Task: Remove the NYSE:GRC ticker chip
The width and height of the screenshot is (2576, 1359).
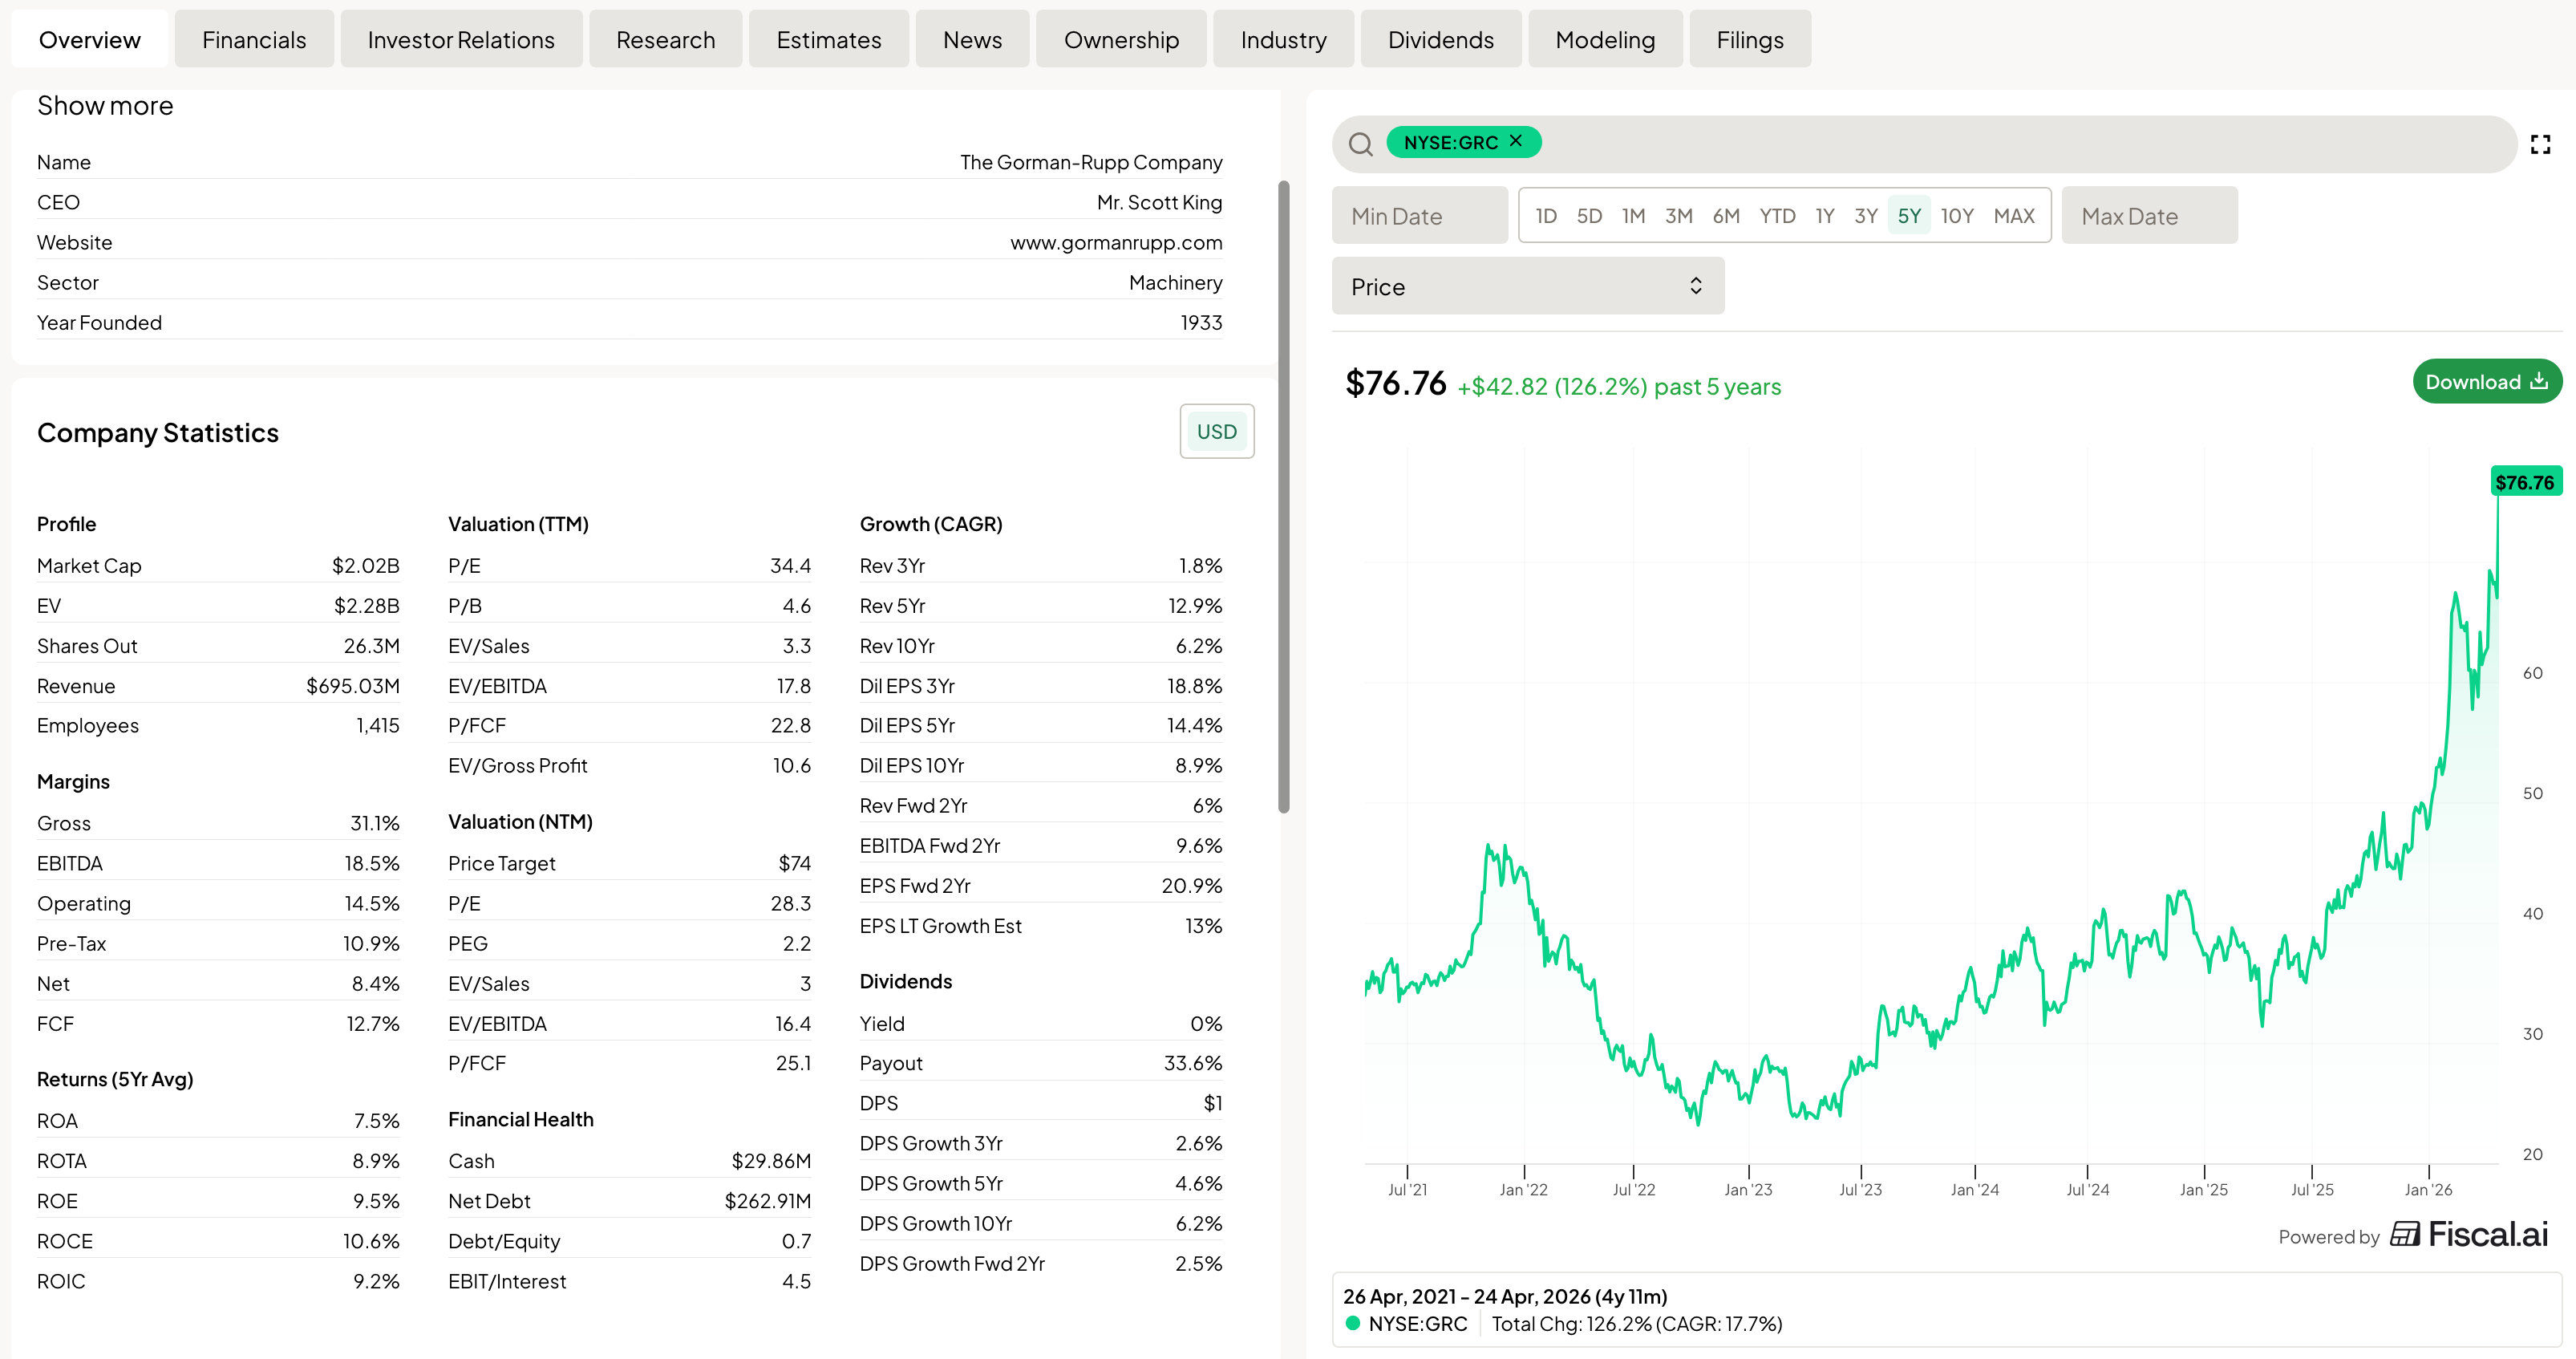Action: [1516, 141]
